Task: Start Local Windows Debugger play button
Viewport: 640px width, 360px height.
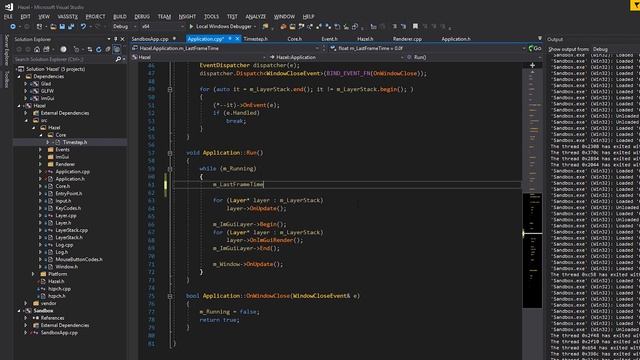Action: click(191, 27)
